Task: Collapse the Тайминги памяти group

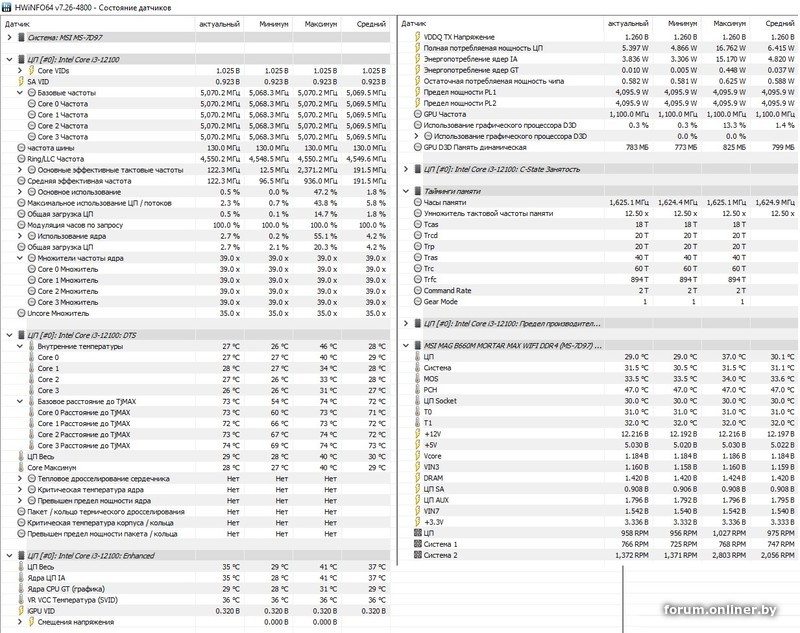Action: 406,191
